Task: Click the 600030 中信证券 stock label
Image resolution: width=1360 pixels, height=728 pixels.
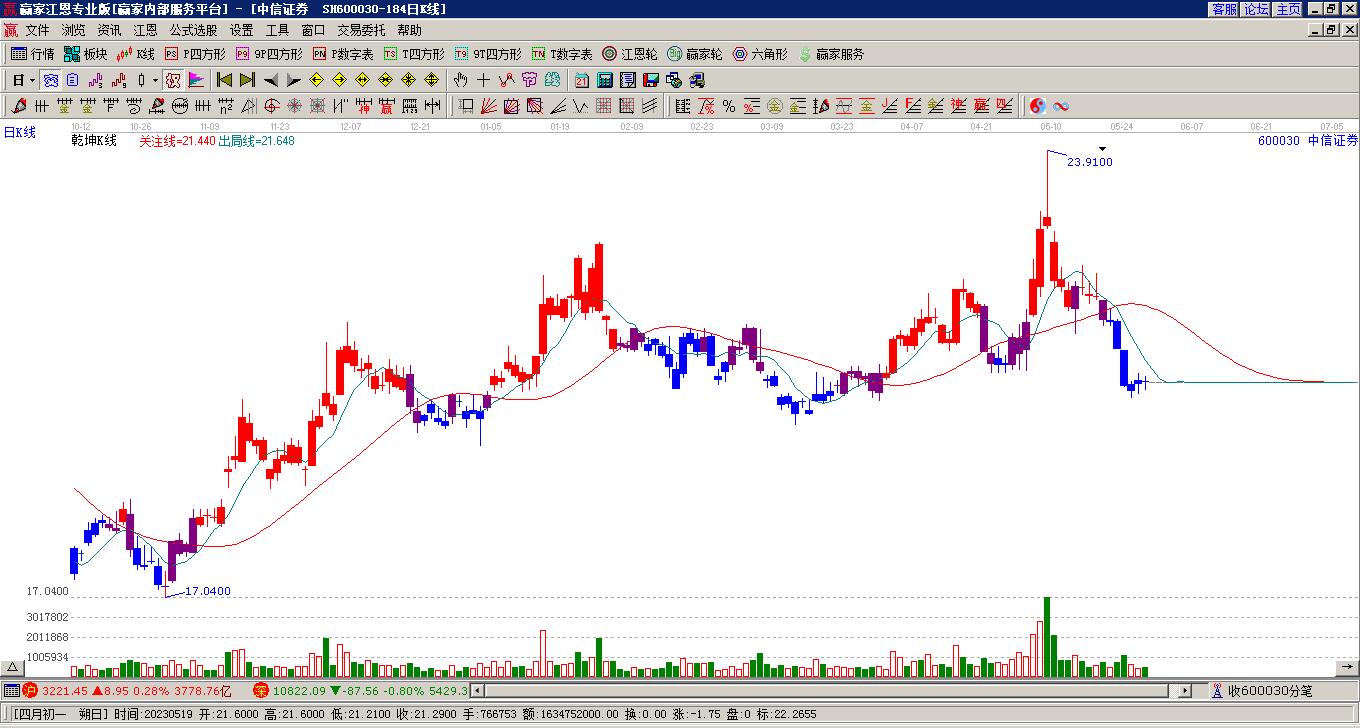Action: [1308, 141]
